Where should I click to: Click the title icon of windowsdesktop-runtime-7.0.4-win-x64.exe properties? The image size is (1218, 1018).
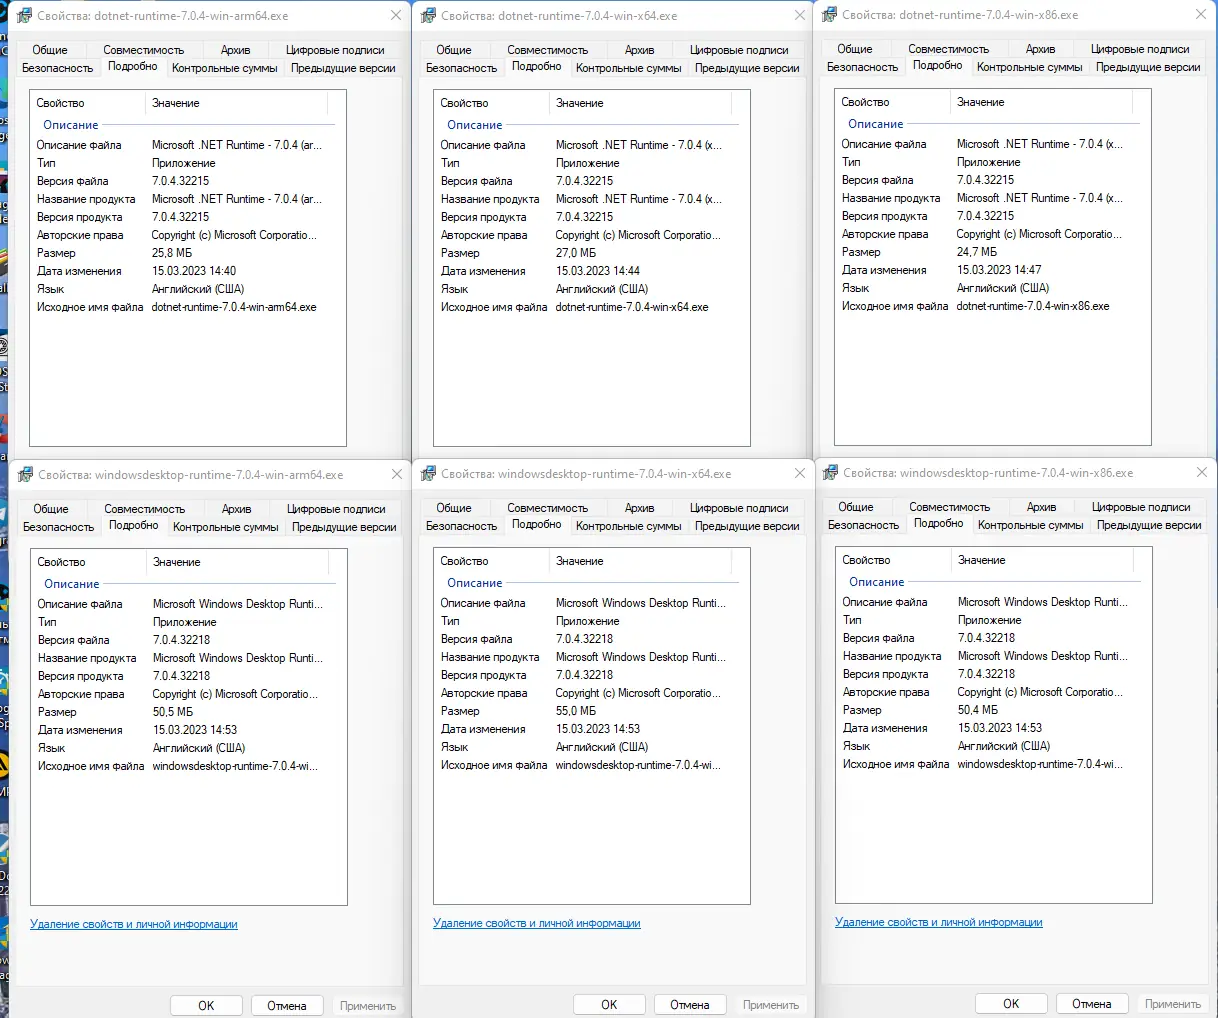428,474
